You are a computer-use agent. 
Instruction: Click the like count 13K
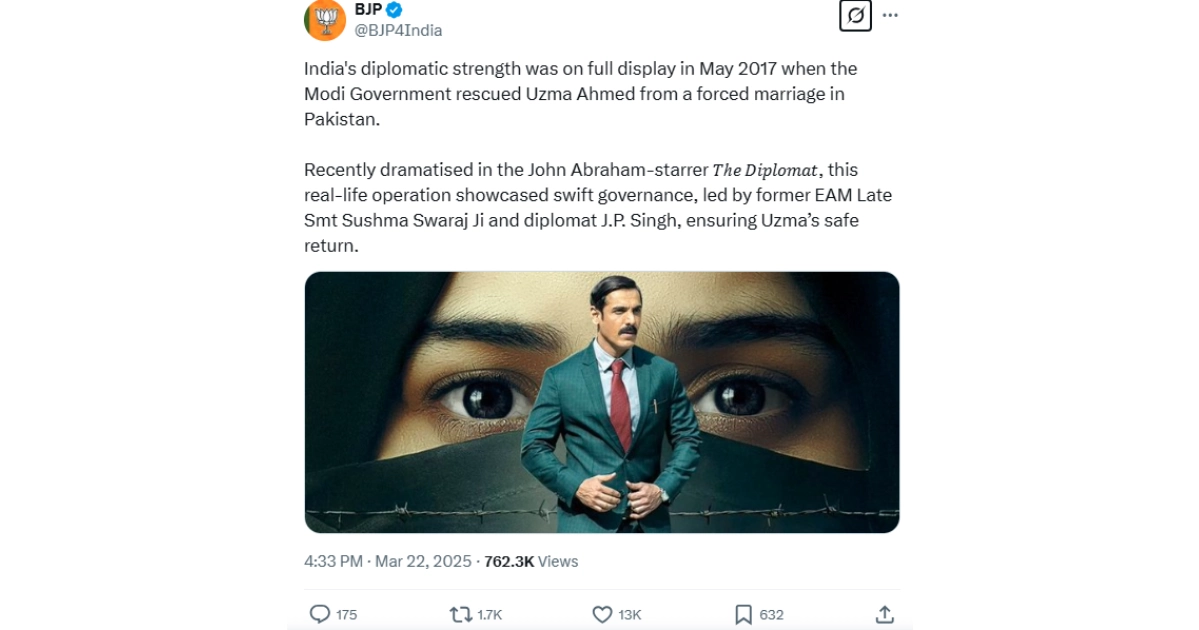tap(632, 613)
